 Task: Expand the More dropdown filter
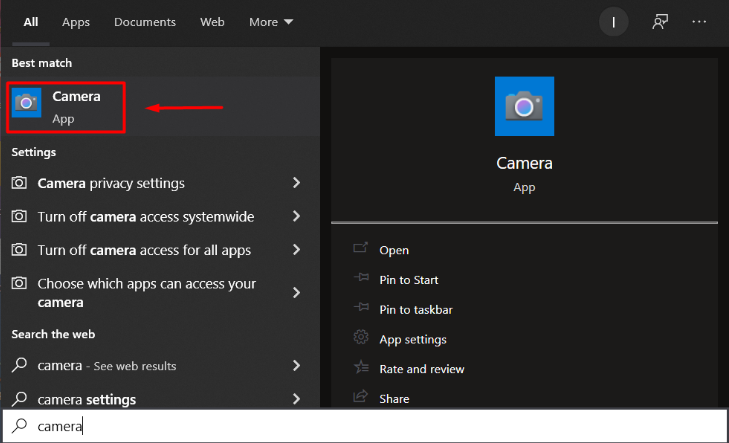pos(271,22)
